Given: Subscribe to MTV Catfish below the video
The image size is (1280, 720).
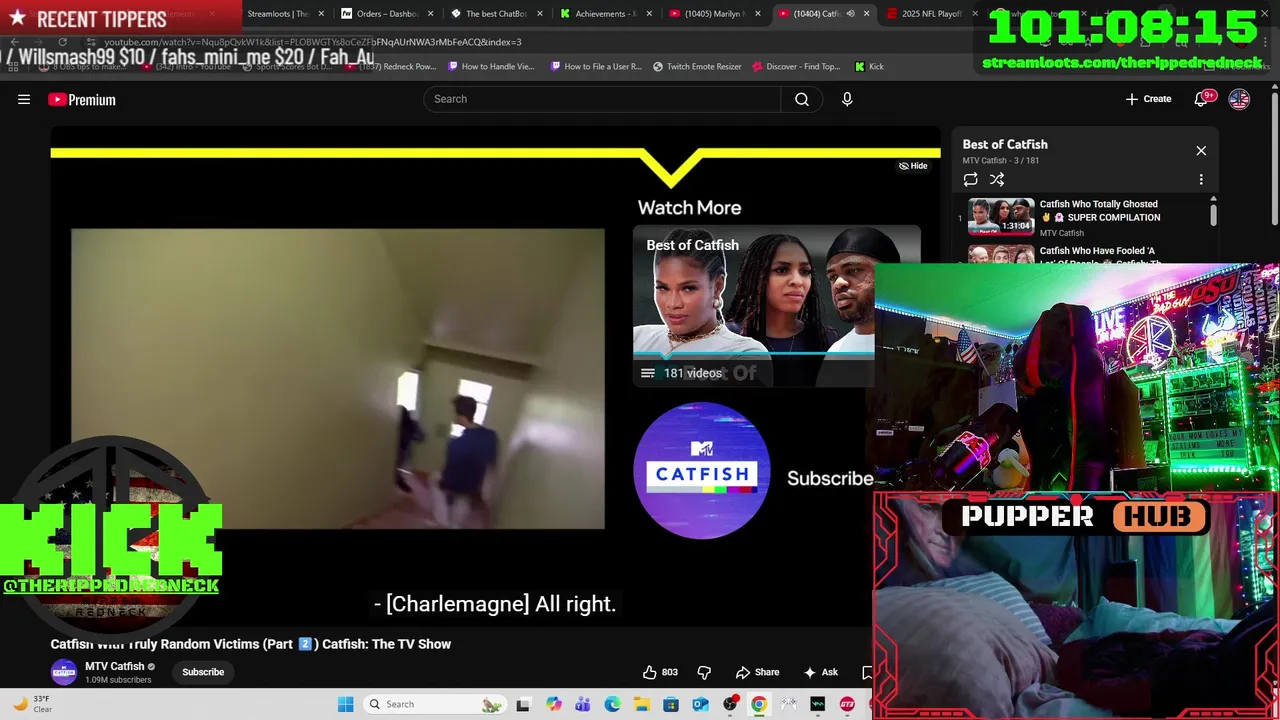Looking at the screenshot, I should point(203,672).
